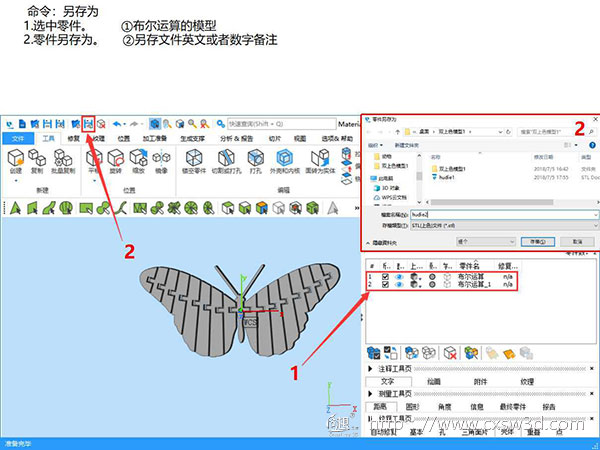
Task: Click the 取消 (Cancel) button in dialog
Action: 576,241
